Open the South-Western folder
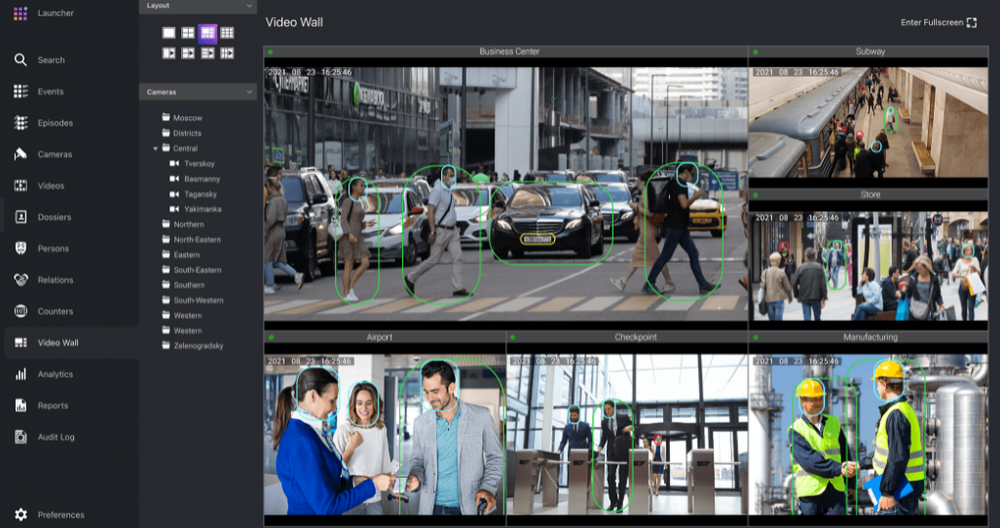 pyautogui.click(x=198, y=300)
